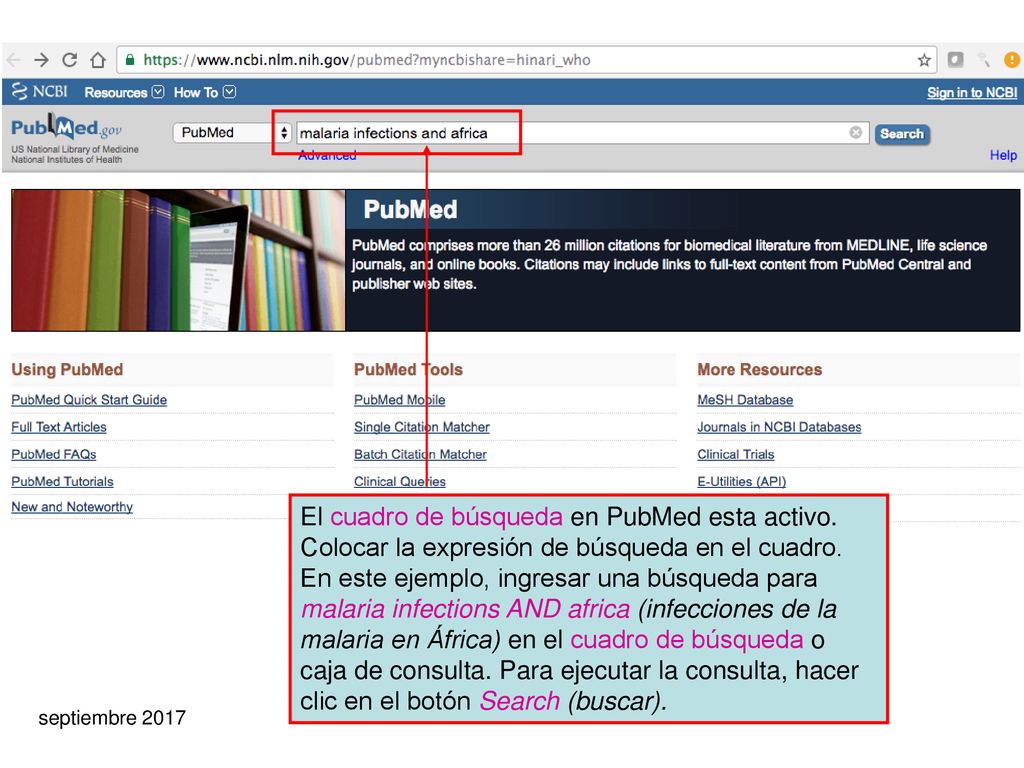This screenshot has width=1024, height=768.
Task: Click the padlock secure site icon
Action: (x=130, y=60)
